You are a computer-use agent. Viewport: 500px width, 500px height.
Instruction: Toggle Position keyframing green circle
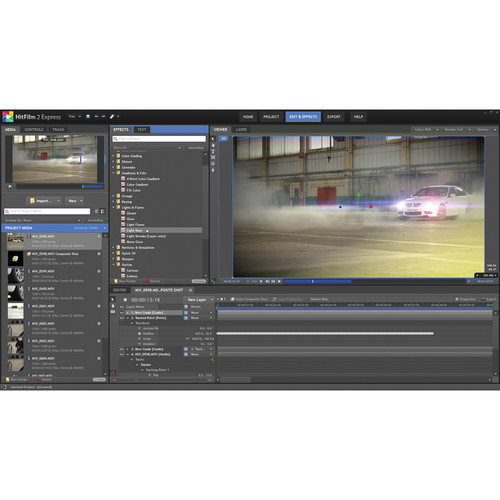[140, 333]
